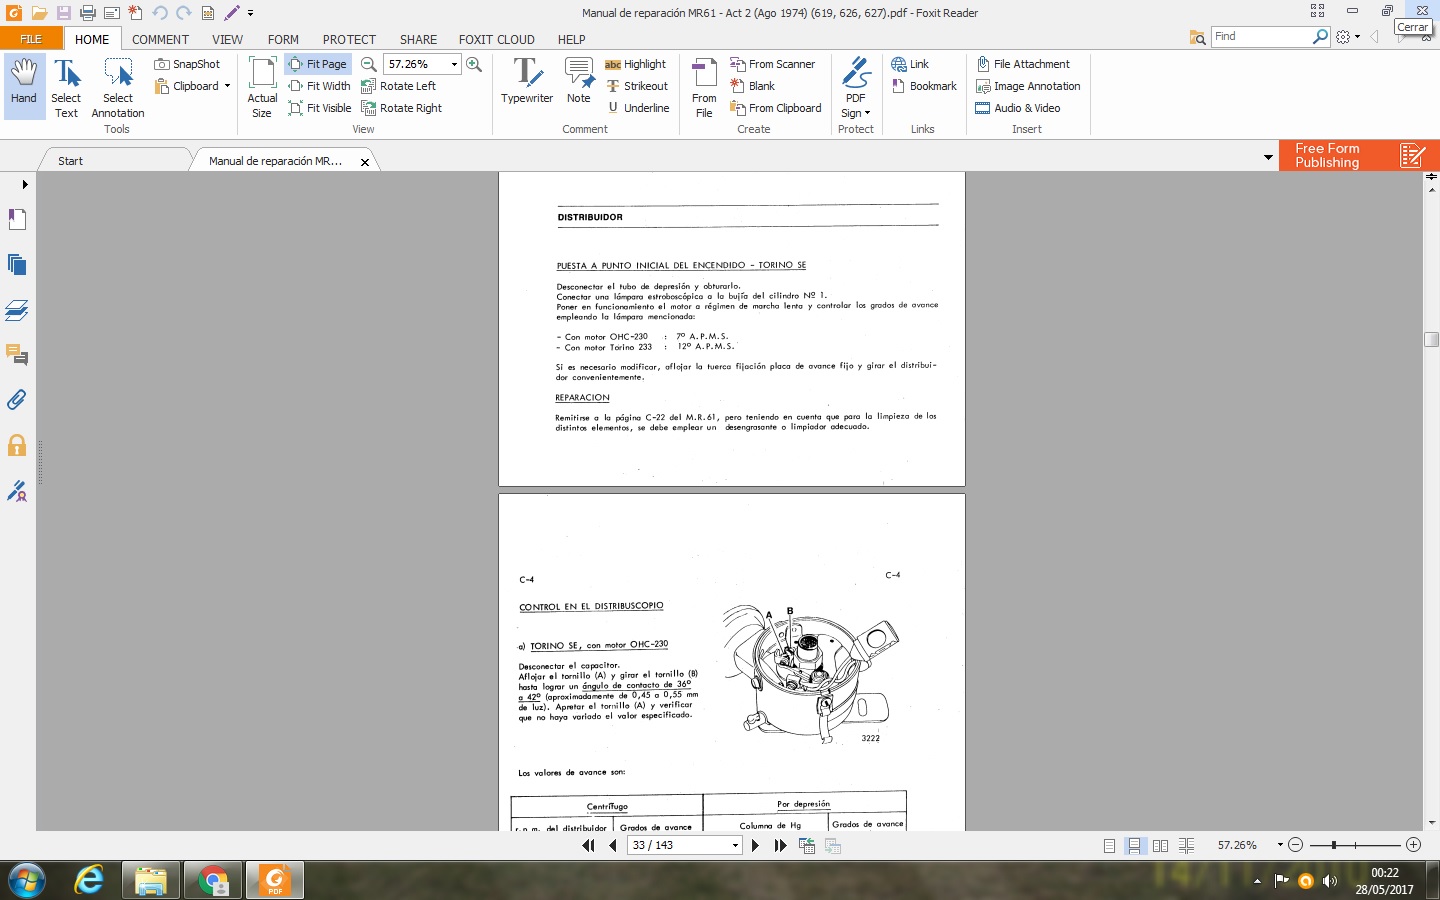Open the bookmarks panel in sidebar
This screenshot has height=900, width=1440.
(x=17, y=219)
